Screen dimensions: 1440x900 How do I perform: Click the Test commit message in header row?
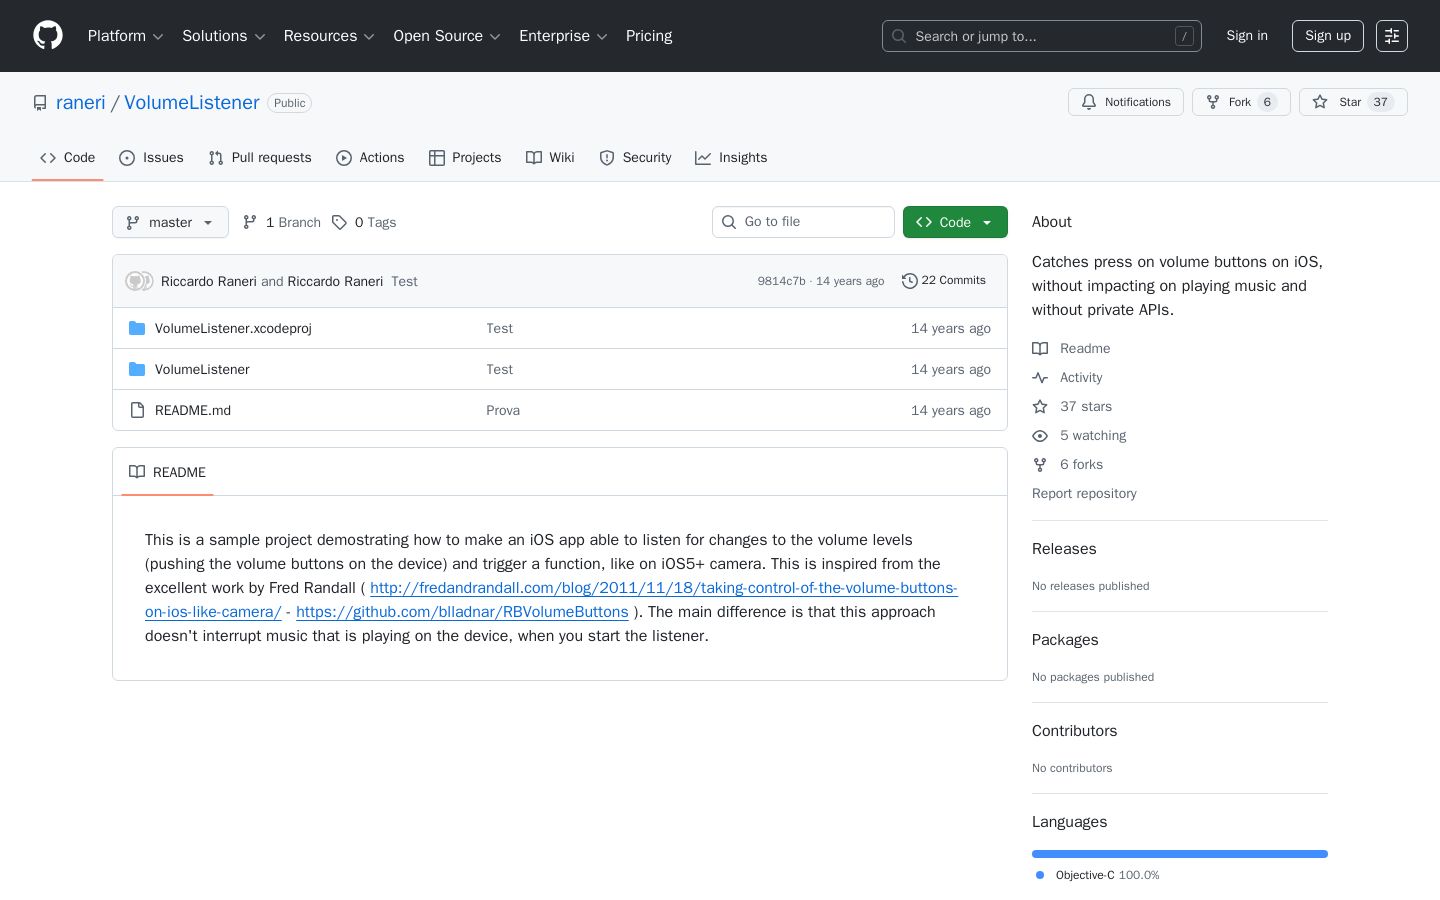tap(404, 281)
